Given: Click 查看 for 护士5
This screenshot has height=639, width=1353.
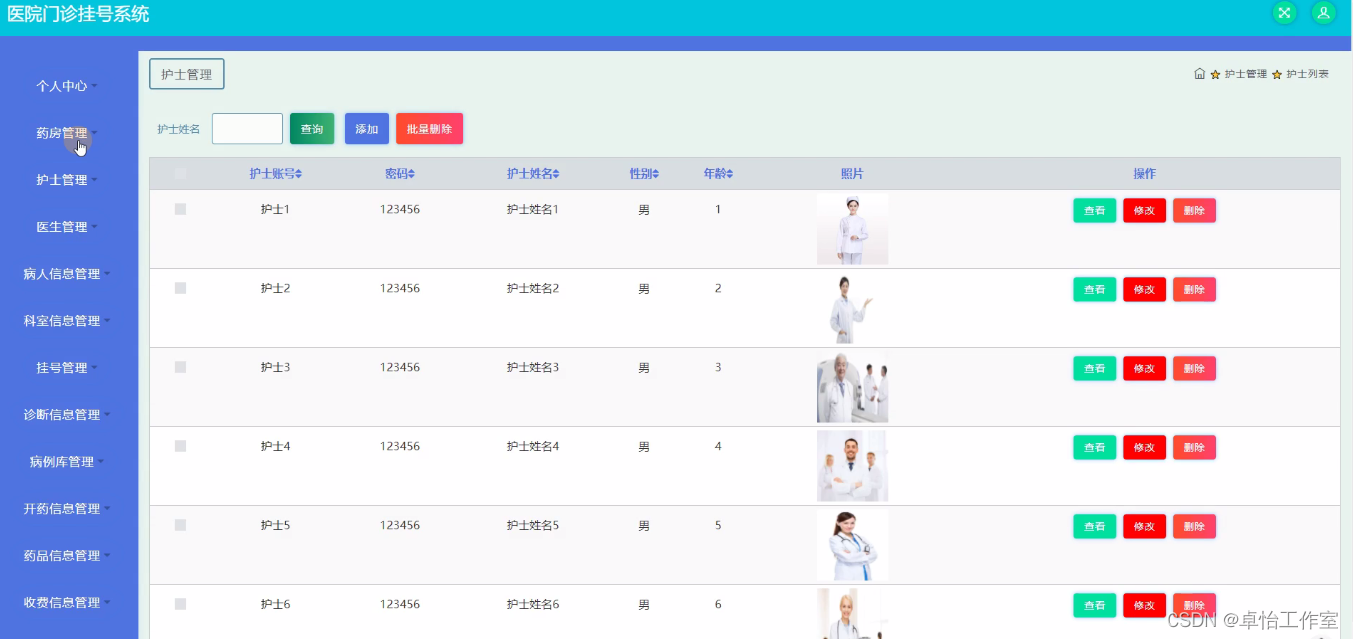Looking at the screenshot, I should click(1095, 526).
